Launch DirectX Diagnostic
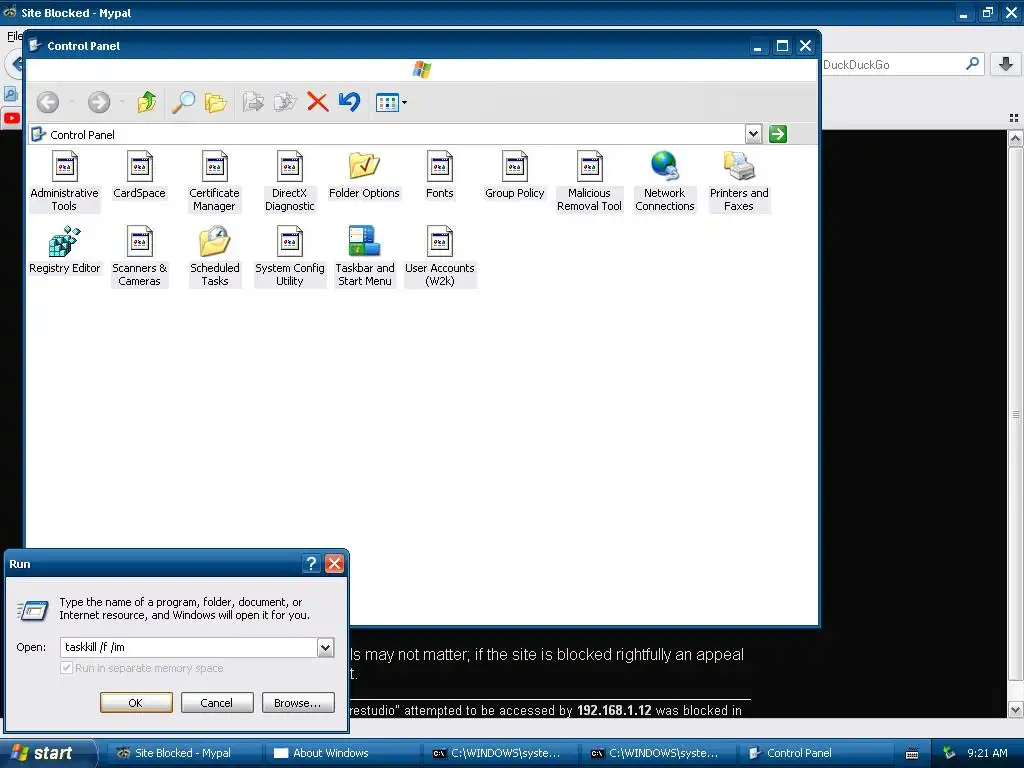Image resolution: width=1024 pixels, height=768 pixels. [x=289, y=181]
